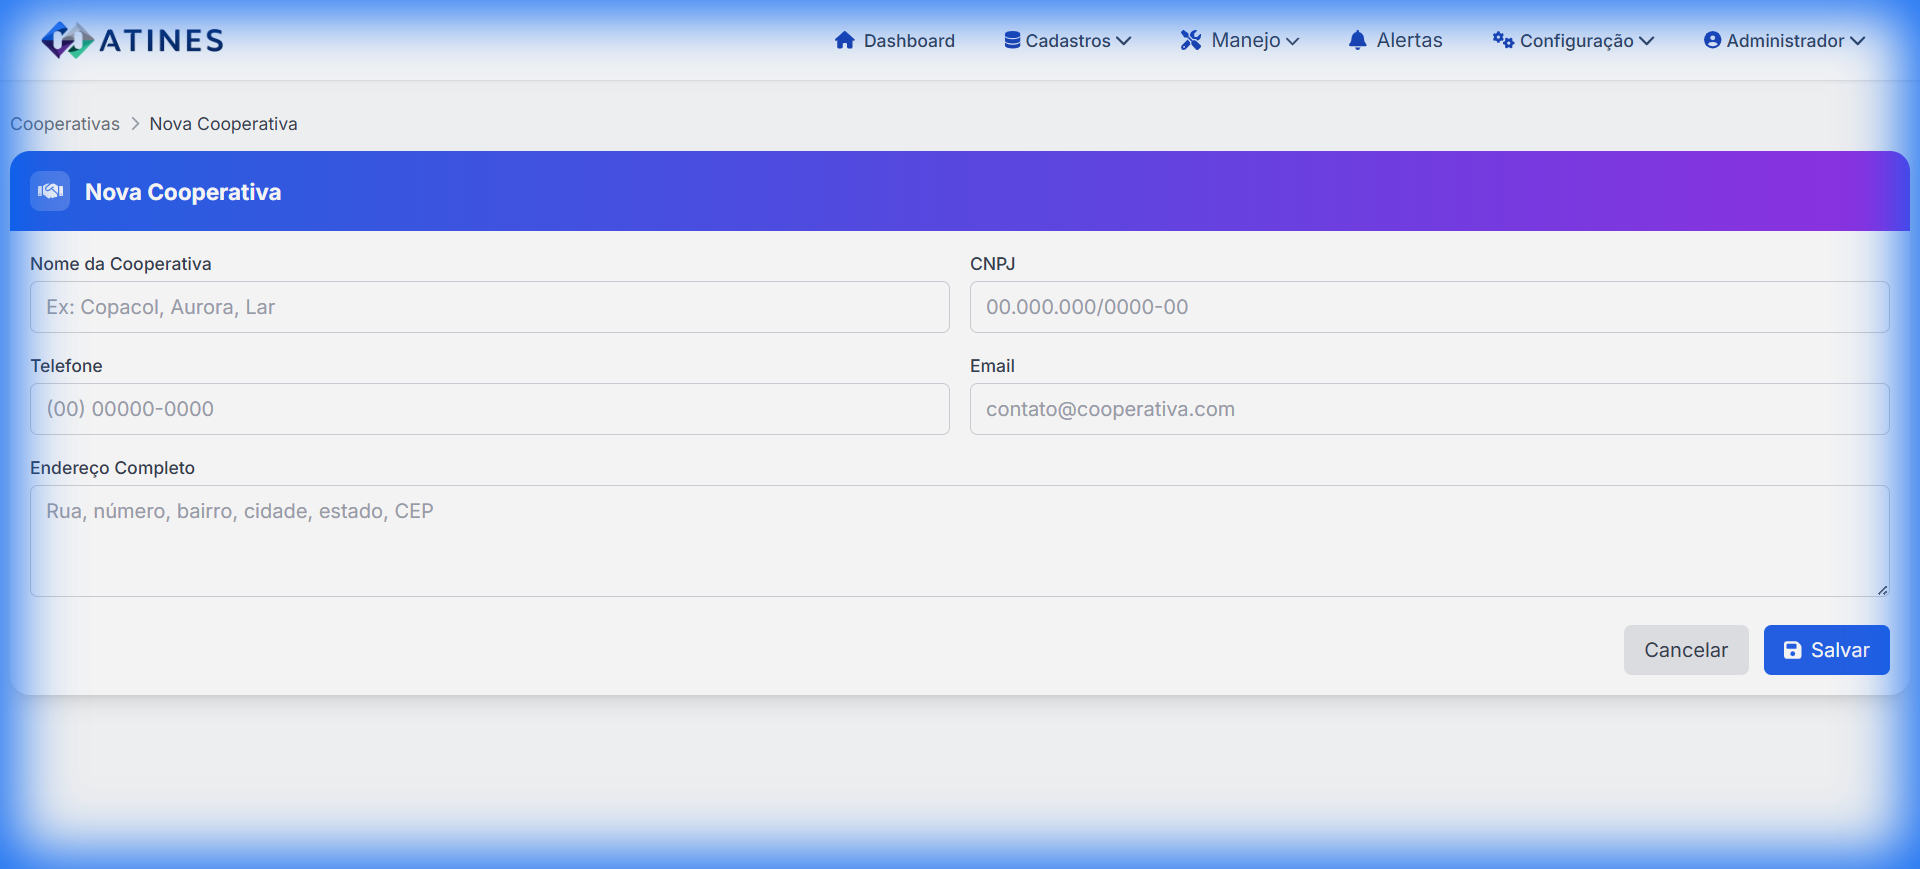1920x869 pixels.
Task: Click the Atines logo icon
Action: point(66,40)
